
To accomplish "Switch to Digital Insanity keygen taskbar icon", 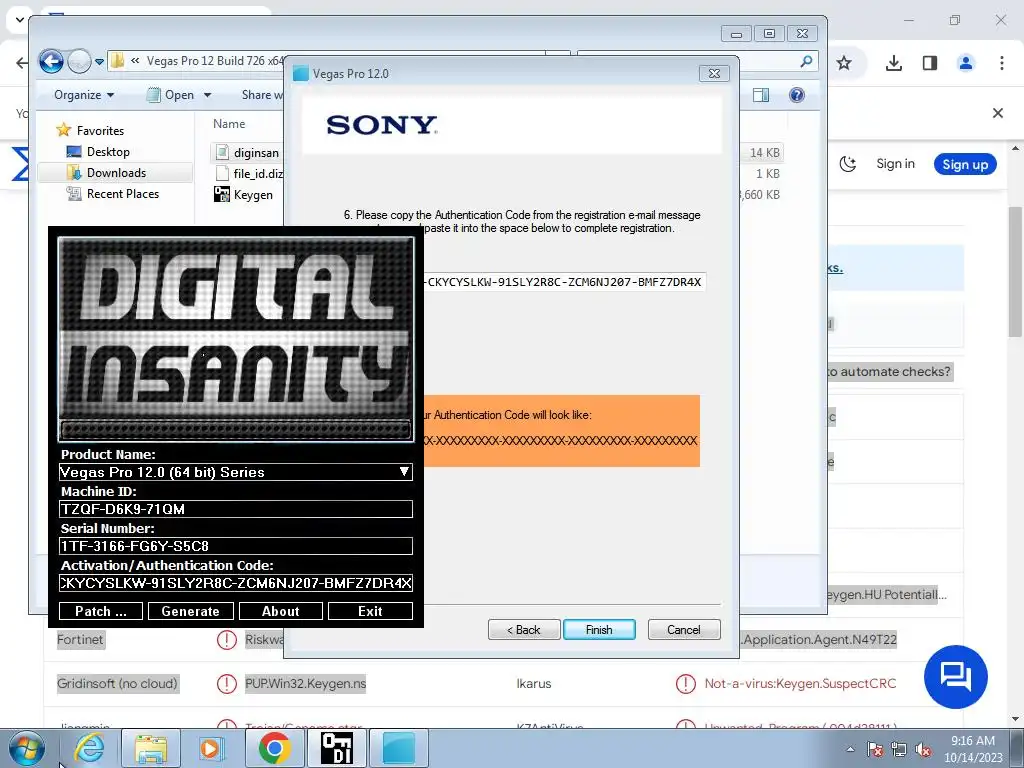I will coord(337,748).
